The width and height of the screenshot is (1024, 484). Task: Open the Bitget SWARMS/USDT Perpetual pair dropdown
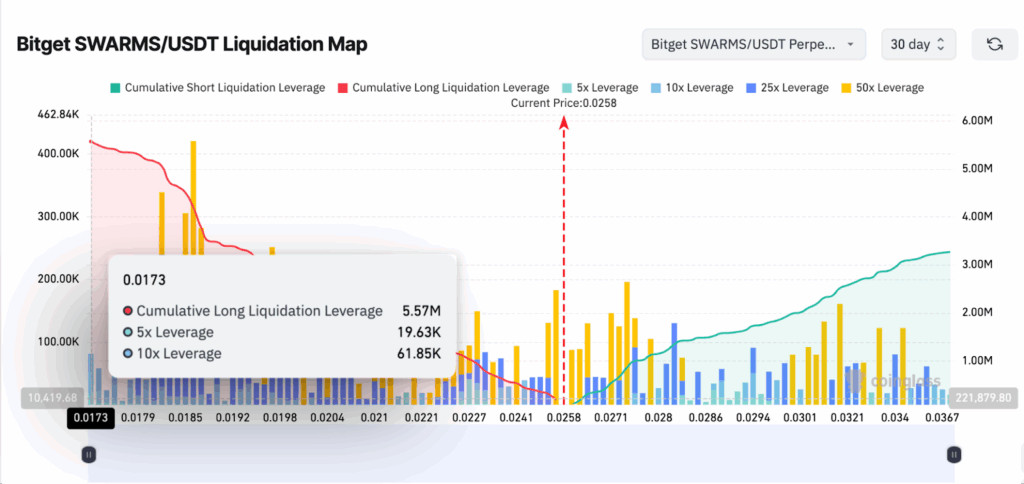click(754, 44)
